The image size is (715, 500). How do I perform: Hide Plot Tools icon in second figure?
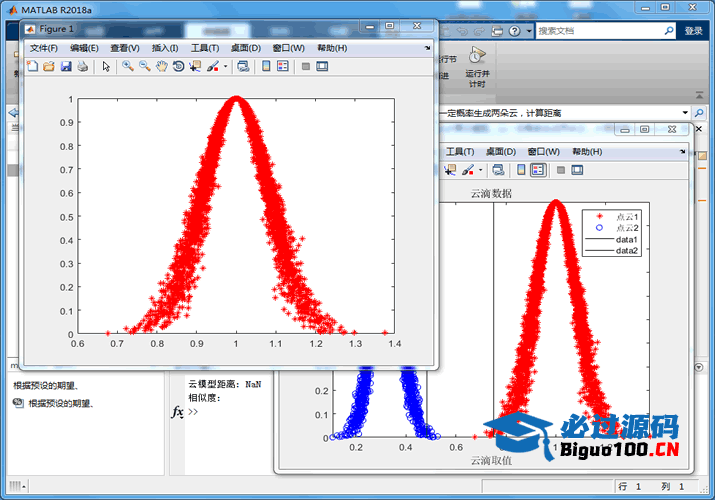pyautogui.click(x=561, y=170)
